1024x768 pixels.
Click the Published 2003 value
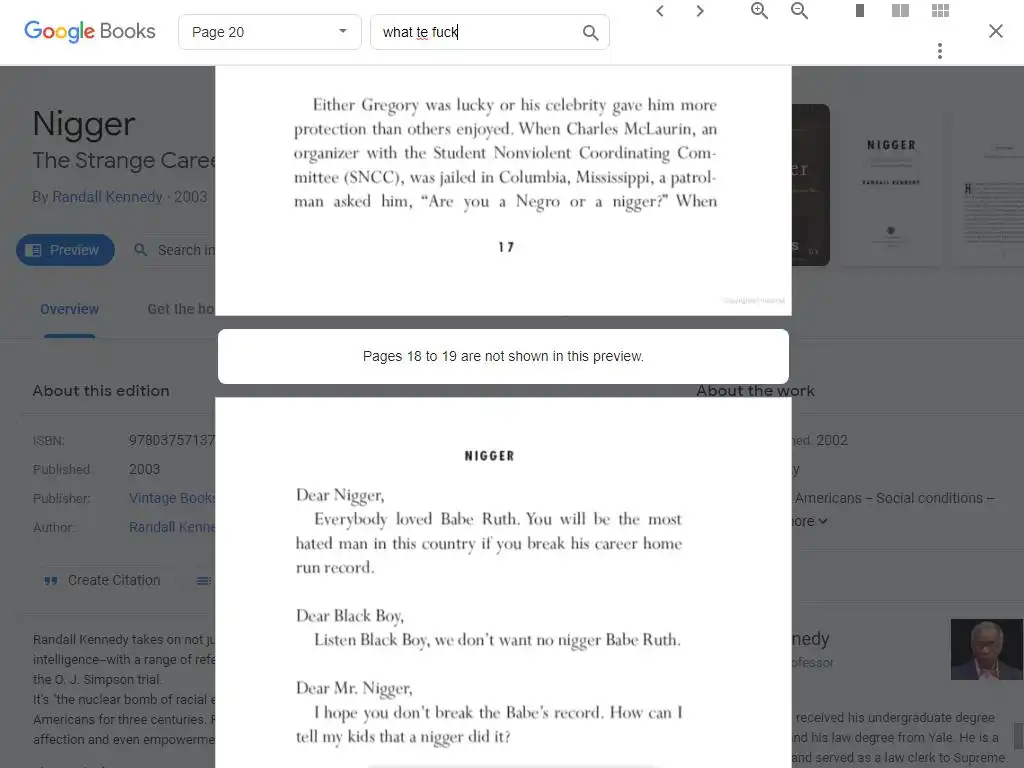tap(144, 469)
